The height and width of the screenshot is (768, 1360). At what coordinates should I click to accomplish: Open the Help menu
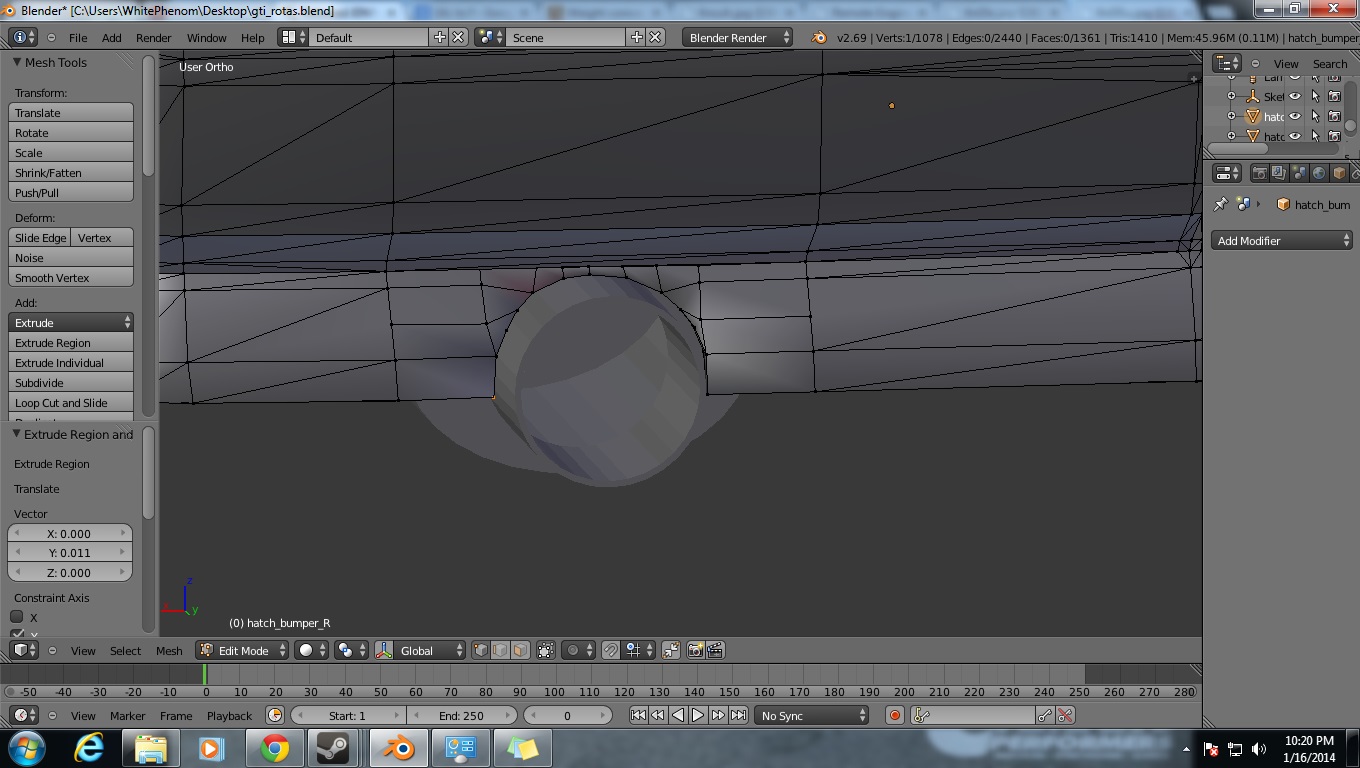252,38
